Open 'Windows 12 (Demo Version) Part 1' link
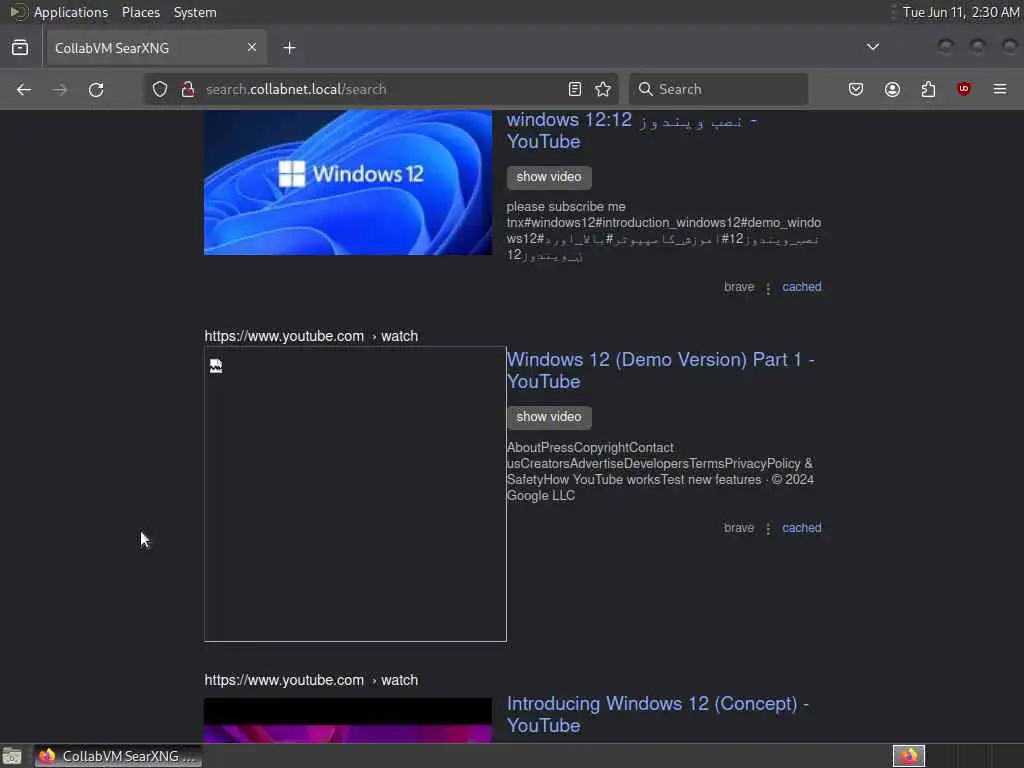1024x768 pixels. click(660, 370)
